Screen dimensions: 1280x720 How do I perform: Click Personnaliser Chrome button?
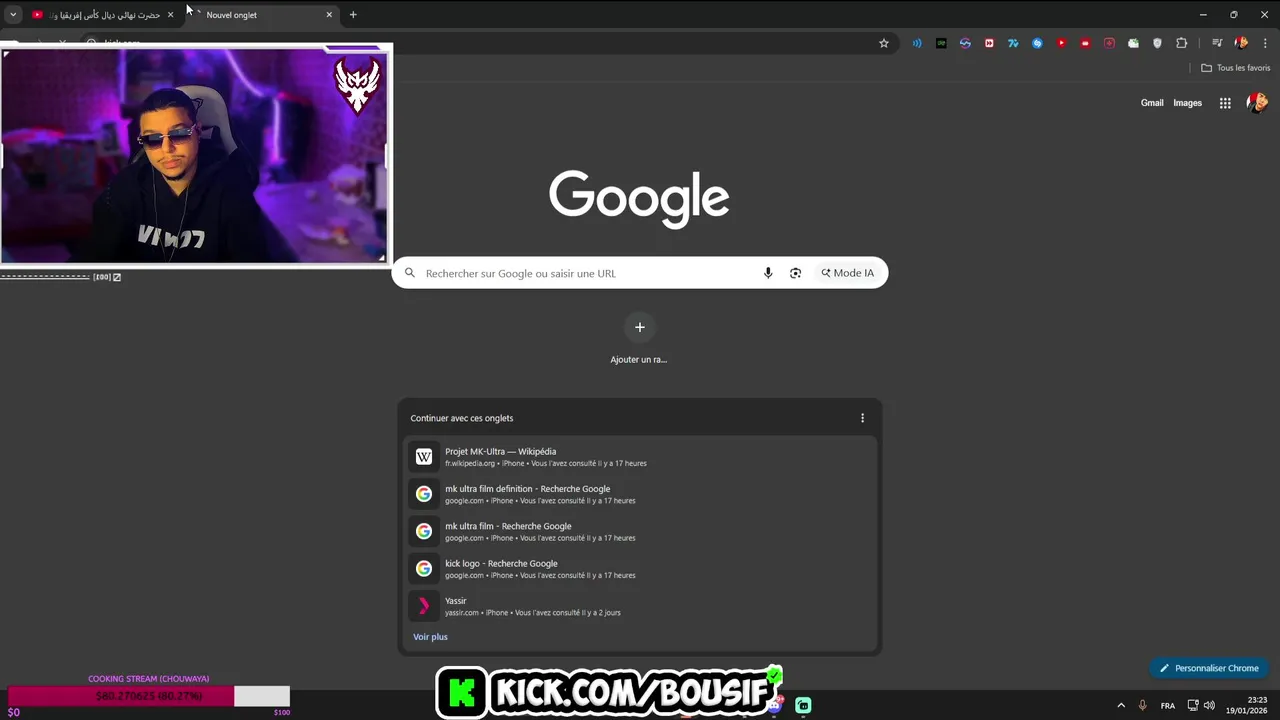(x=1209, y=668)
